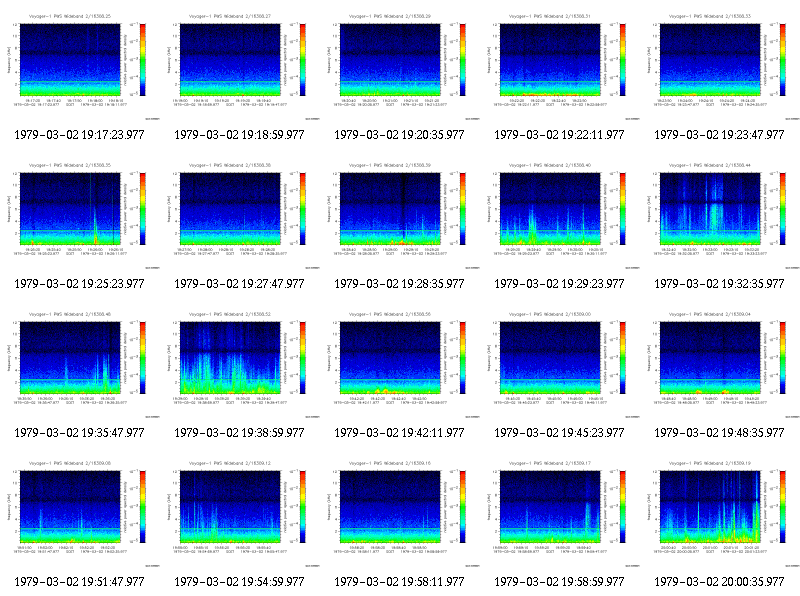Click caption text 1979-03-02 19:48:35.977
800x596 pixels.
[719, 433]
